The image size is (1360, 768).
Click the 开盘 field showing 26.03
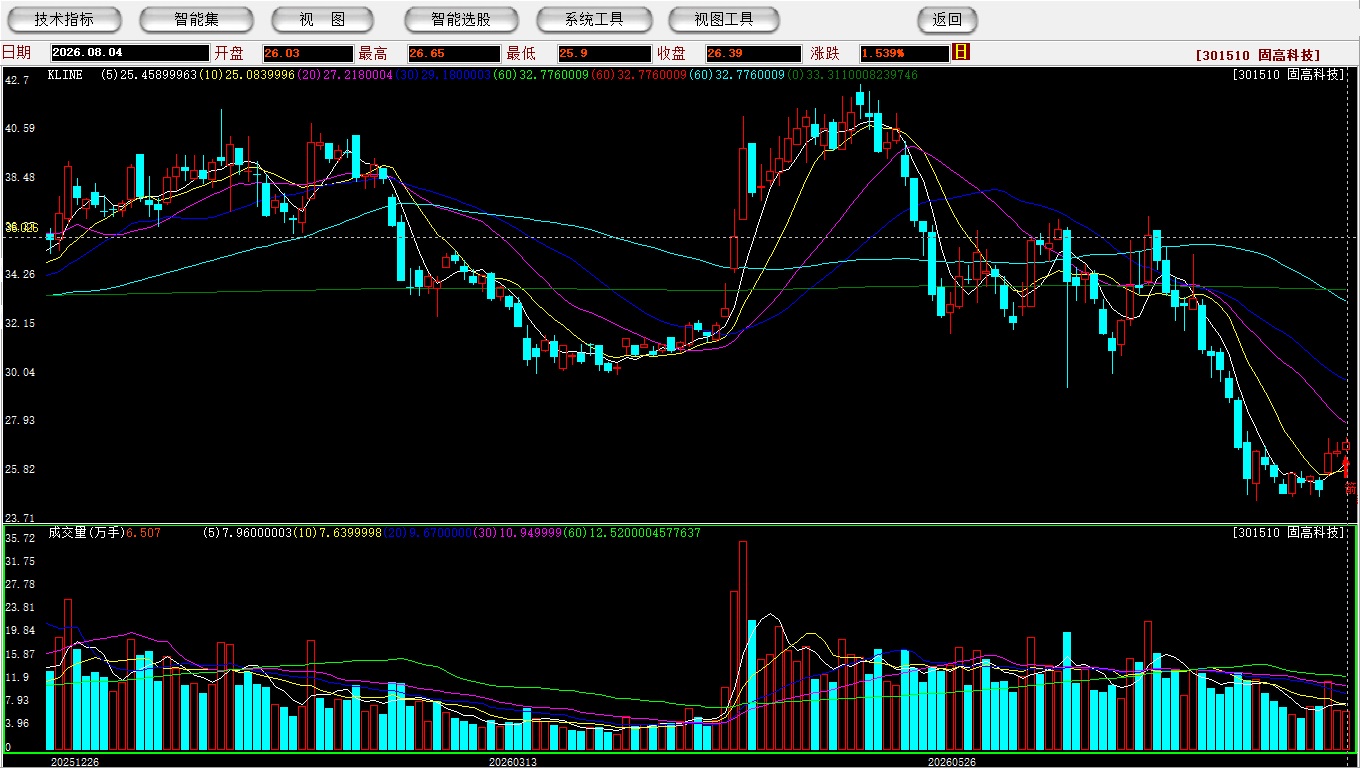click(x=308, y=53)
